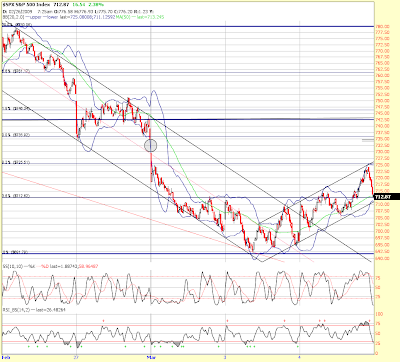Click the 3 date axis label
Viewport: 400px width, 362px height.
[x=225, y=357]
